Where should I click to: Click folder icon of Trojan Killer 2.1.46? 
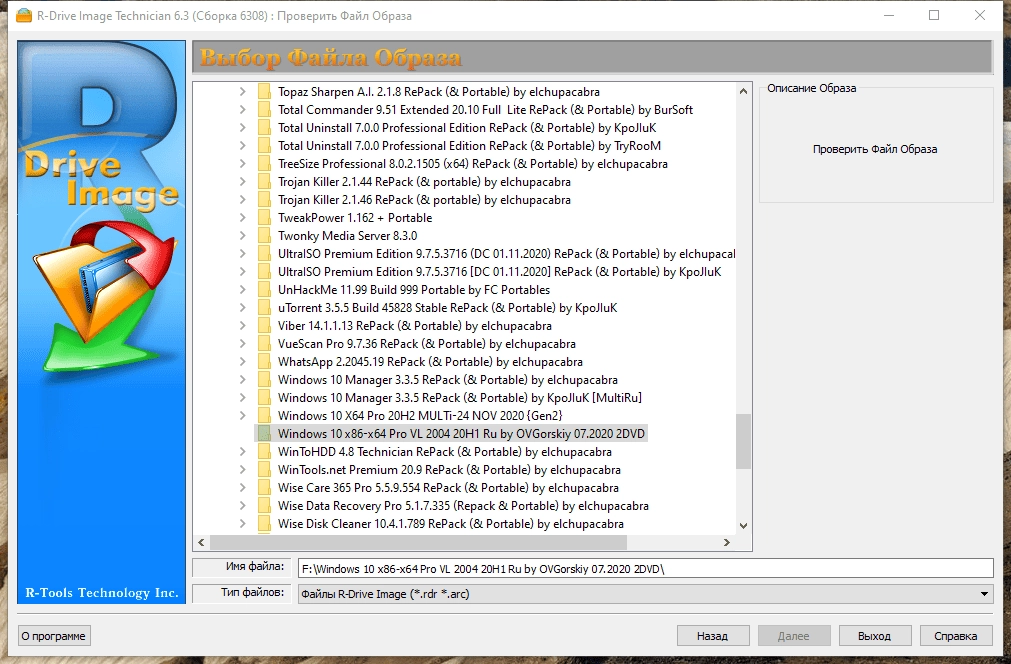(264, 200)
